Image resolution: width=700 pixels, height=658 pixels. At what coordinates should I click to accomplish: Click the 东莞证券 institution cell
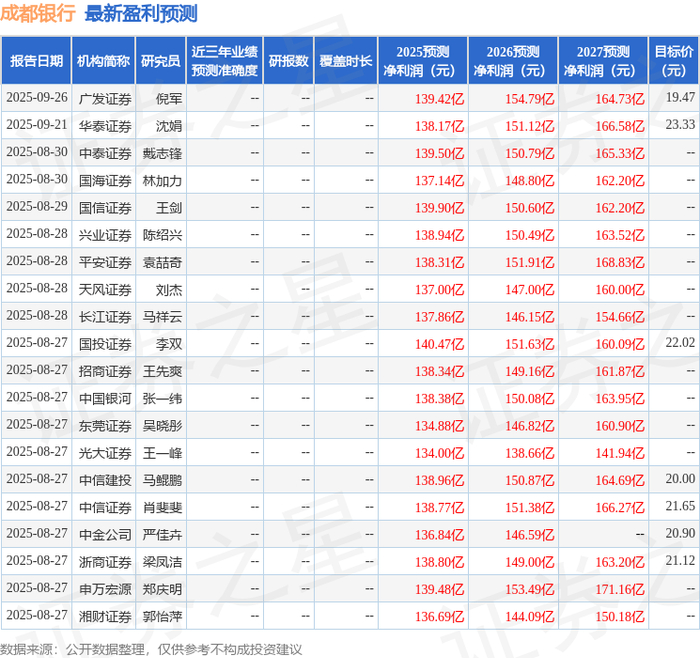[x=105, y=425]
